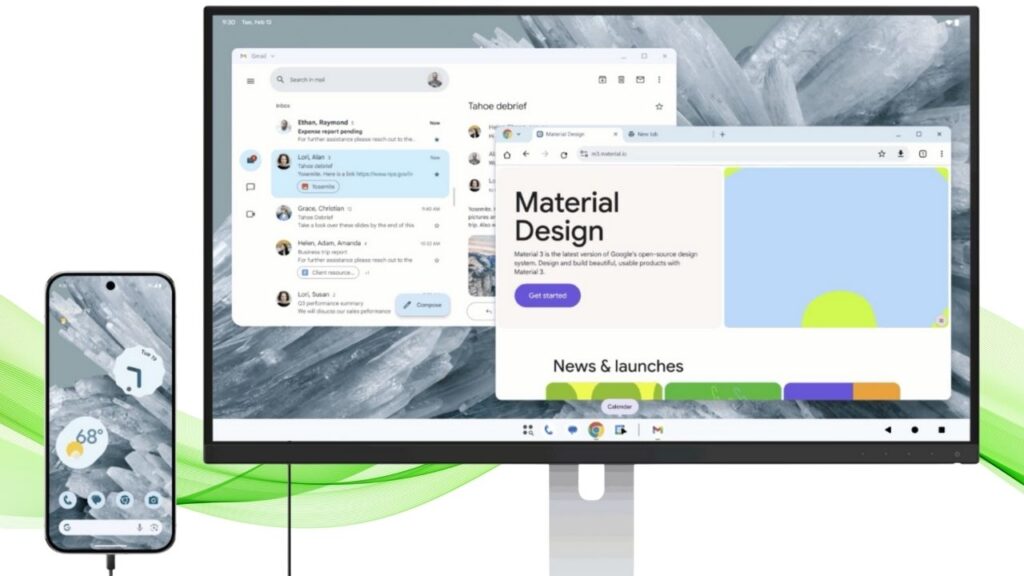Screen dimensions: 1024x576
Task: Launch Messages from the taskbar
Action: point(572,430)
